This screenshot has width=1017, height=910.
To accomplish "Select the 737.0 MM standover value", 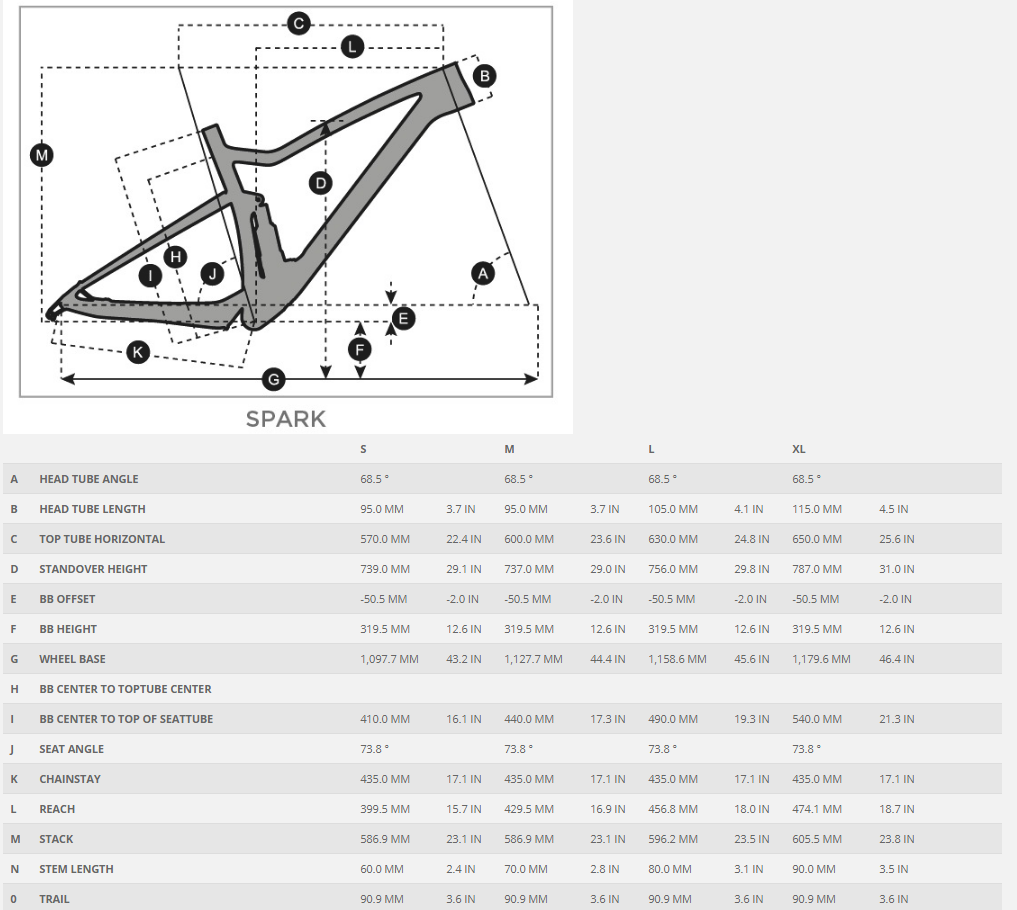I will click(529, 569).
